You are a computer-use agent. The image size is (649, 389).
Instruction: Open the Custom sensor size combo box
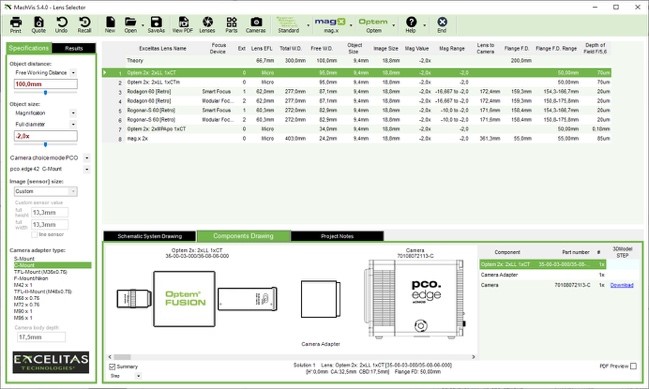coord(46,191)
